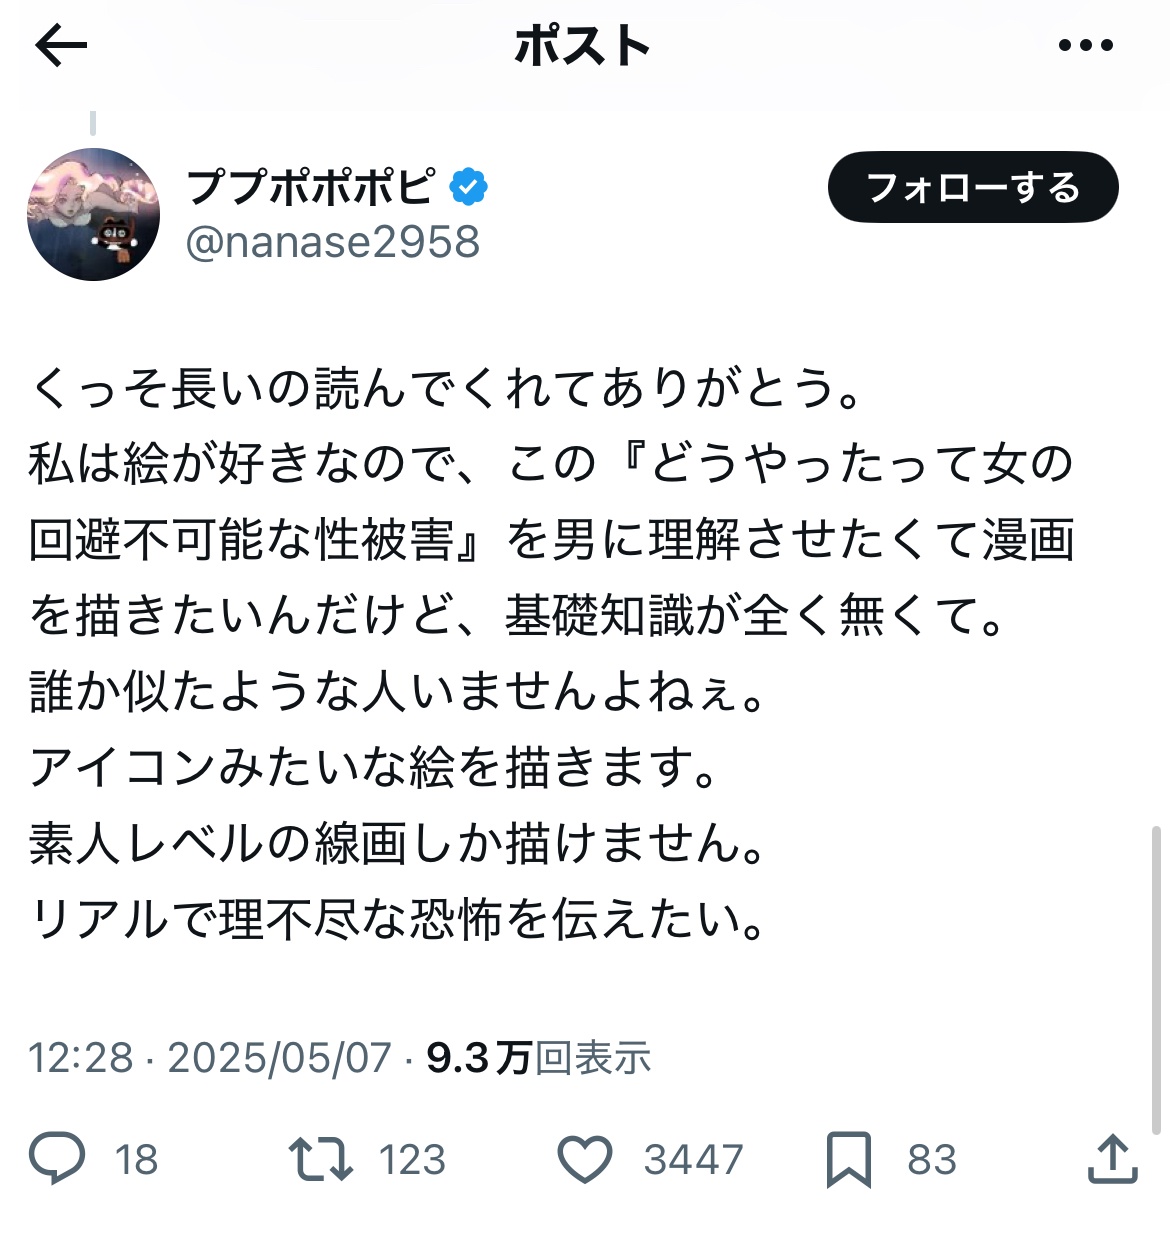View the 123 reposts count
Image resolution: width=1170 pixels, height=1233 pixels.
[412, 1160]
